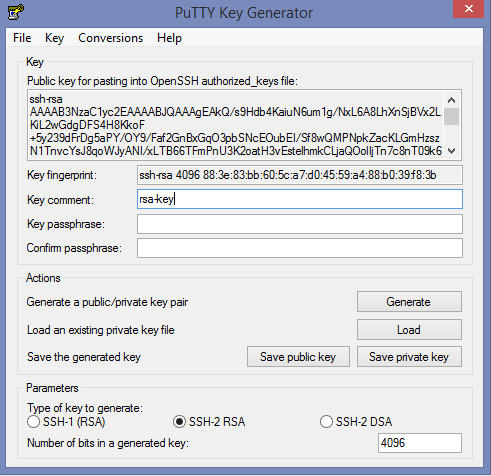Click the Key fingerprint field

300,175
